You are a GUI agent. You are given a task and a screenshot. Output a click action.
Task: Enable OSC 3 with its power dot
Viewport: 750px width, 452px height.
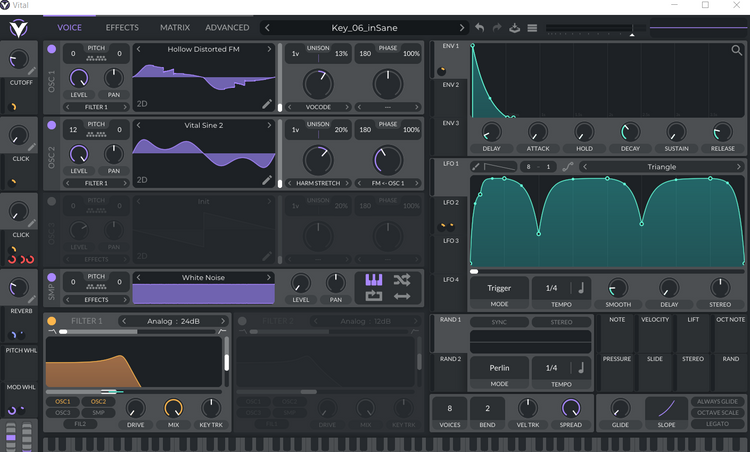52,201
